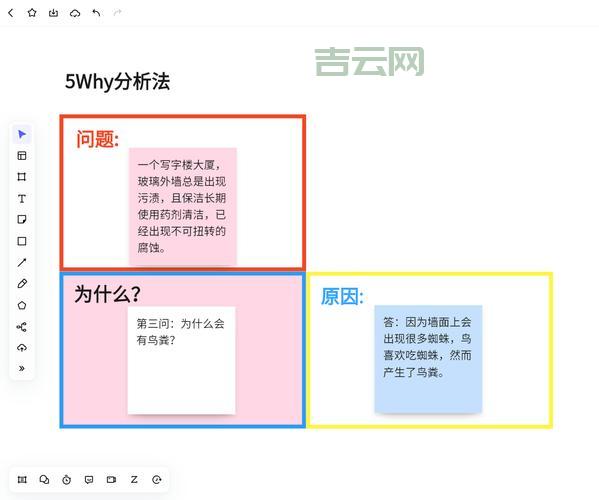Select blue sticky note starting with 答
This screenshot has height=500, width=599.
click(428, 359)
